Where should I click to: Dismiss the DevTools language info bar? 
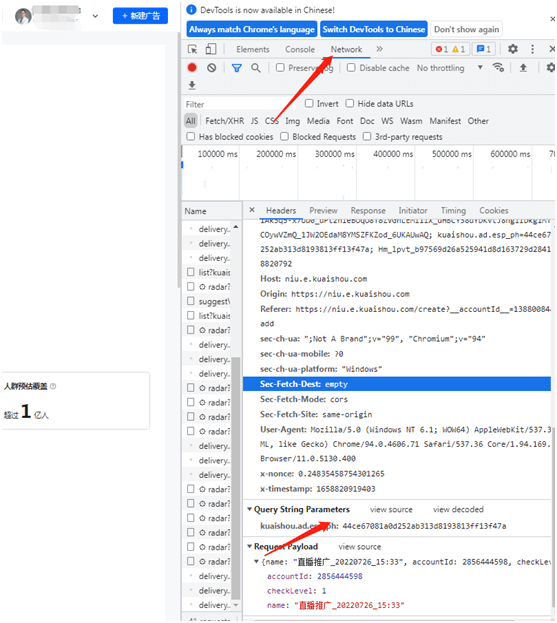(x=552, y=19)
